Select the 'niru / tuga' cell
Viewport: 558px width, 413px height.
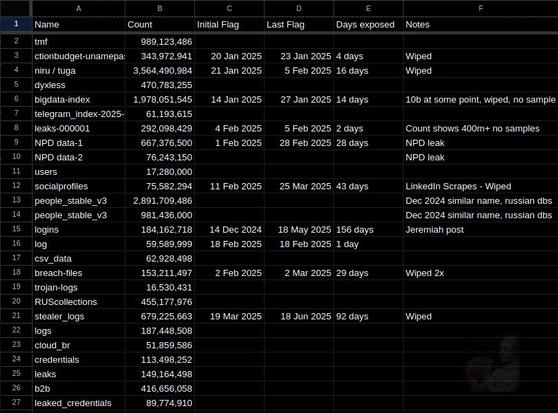[x=79, y=70]
